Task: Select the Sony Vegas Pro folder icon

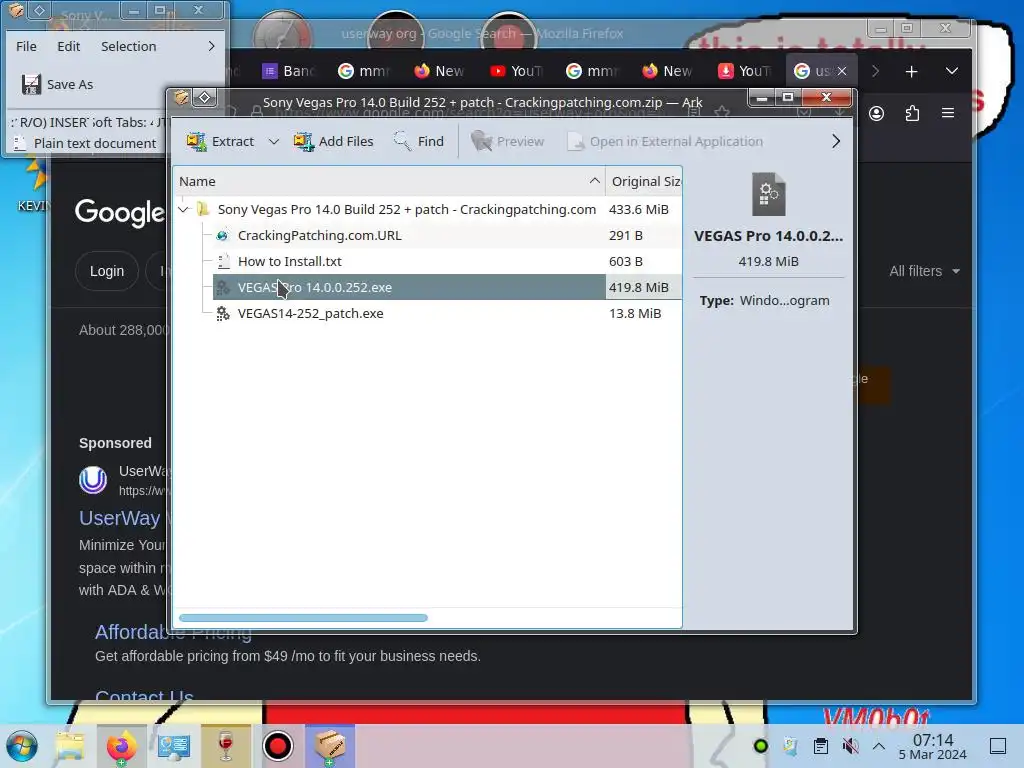Action: coord(203,209)
